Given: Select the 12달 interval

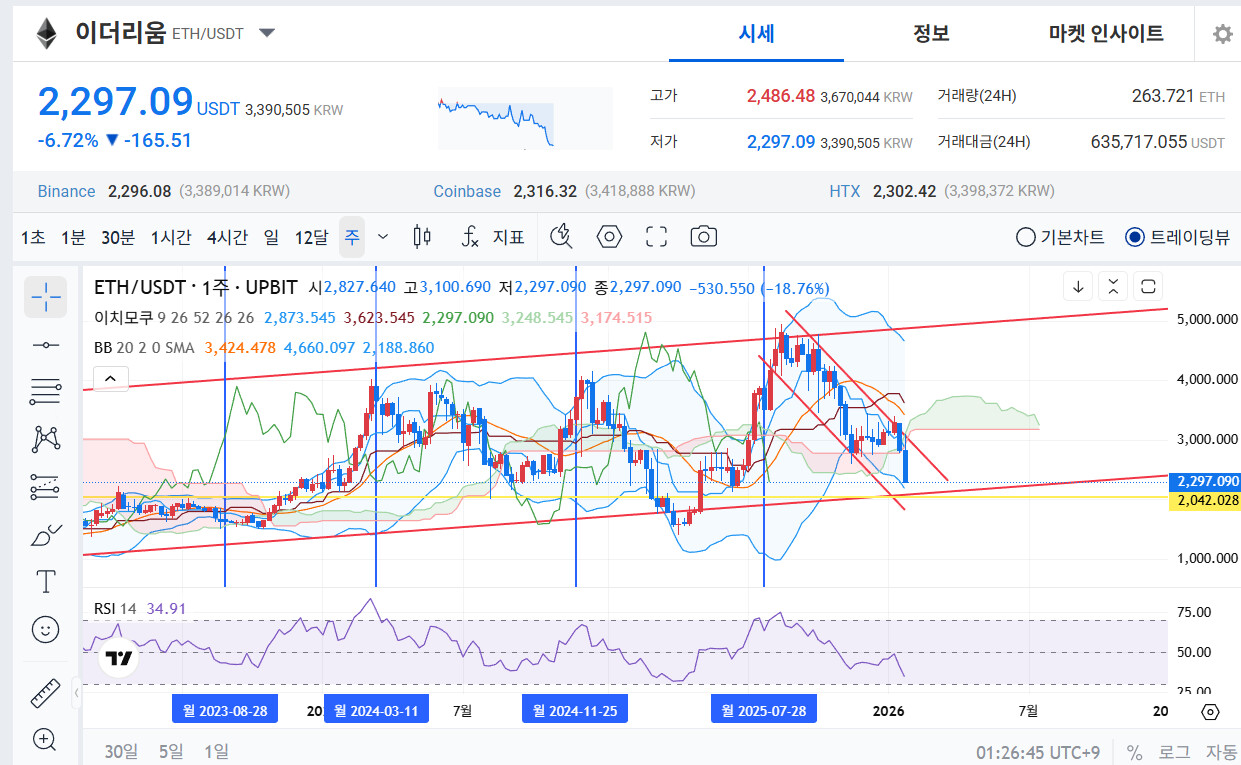Looking at the screenshot, I should click(311, 237).
